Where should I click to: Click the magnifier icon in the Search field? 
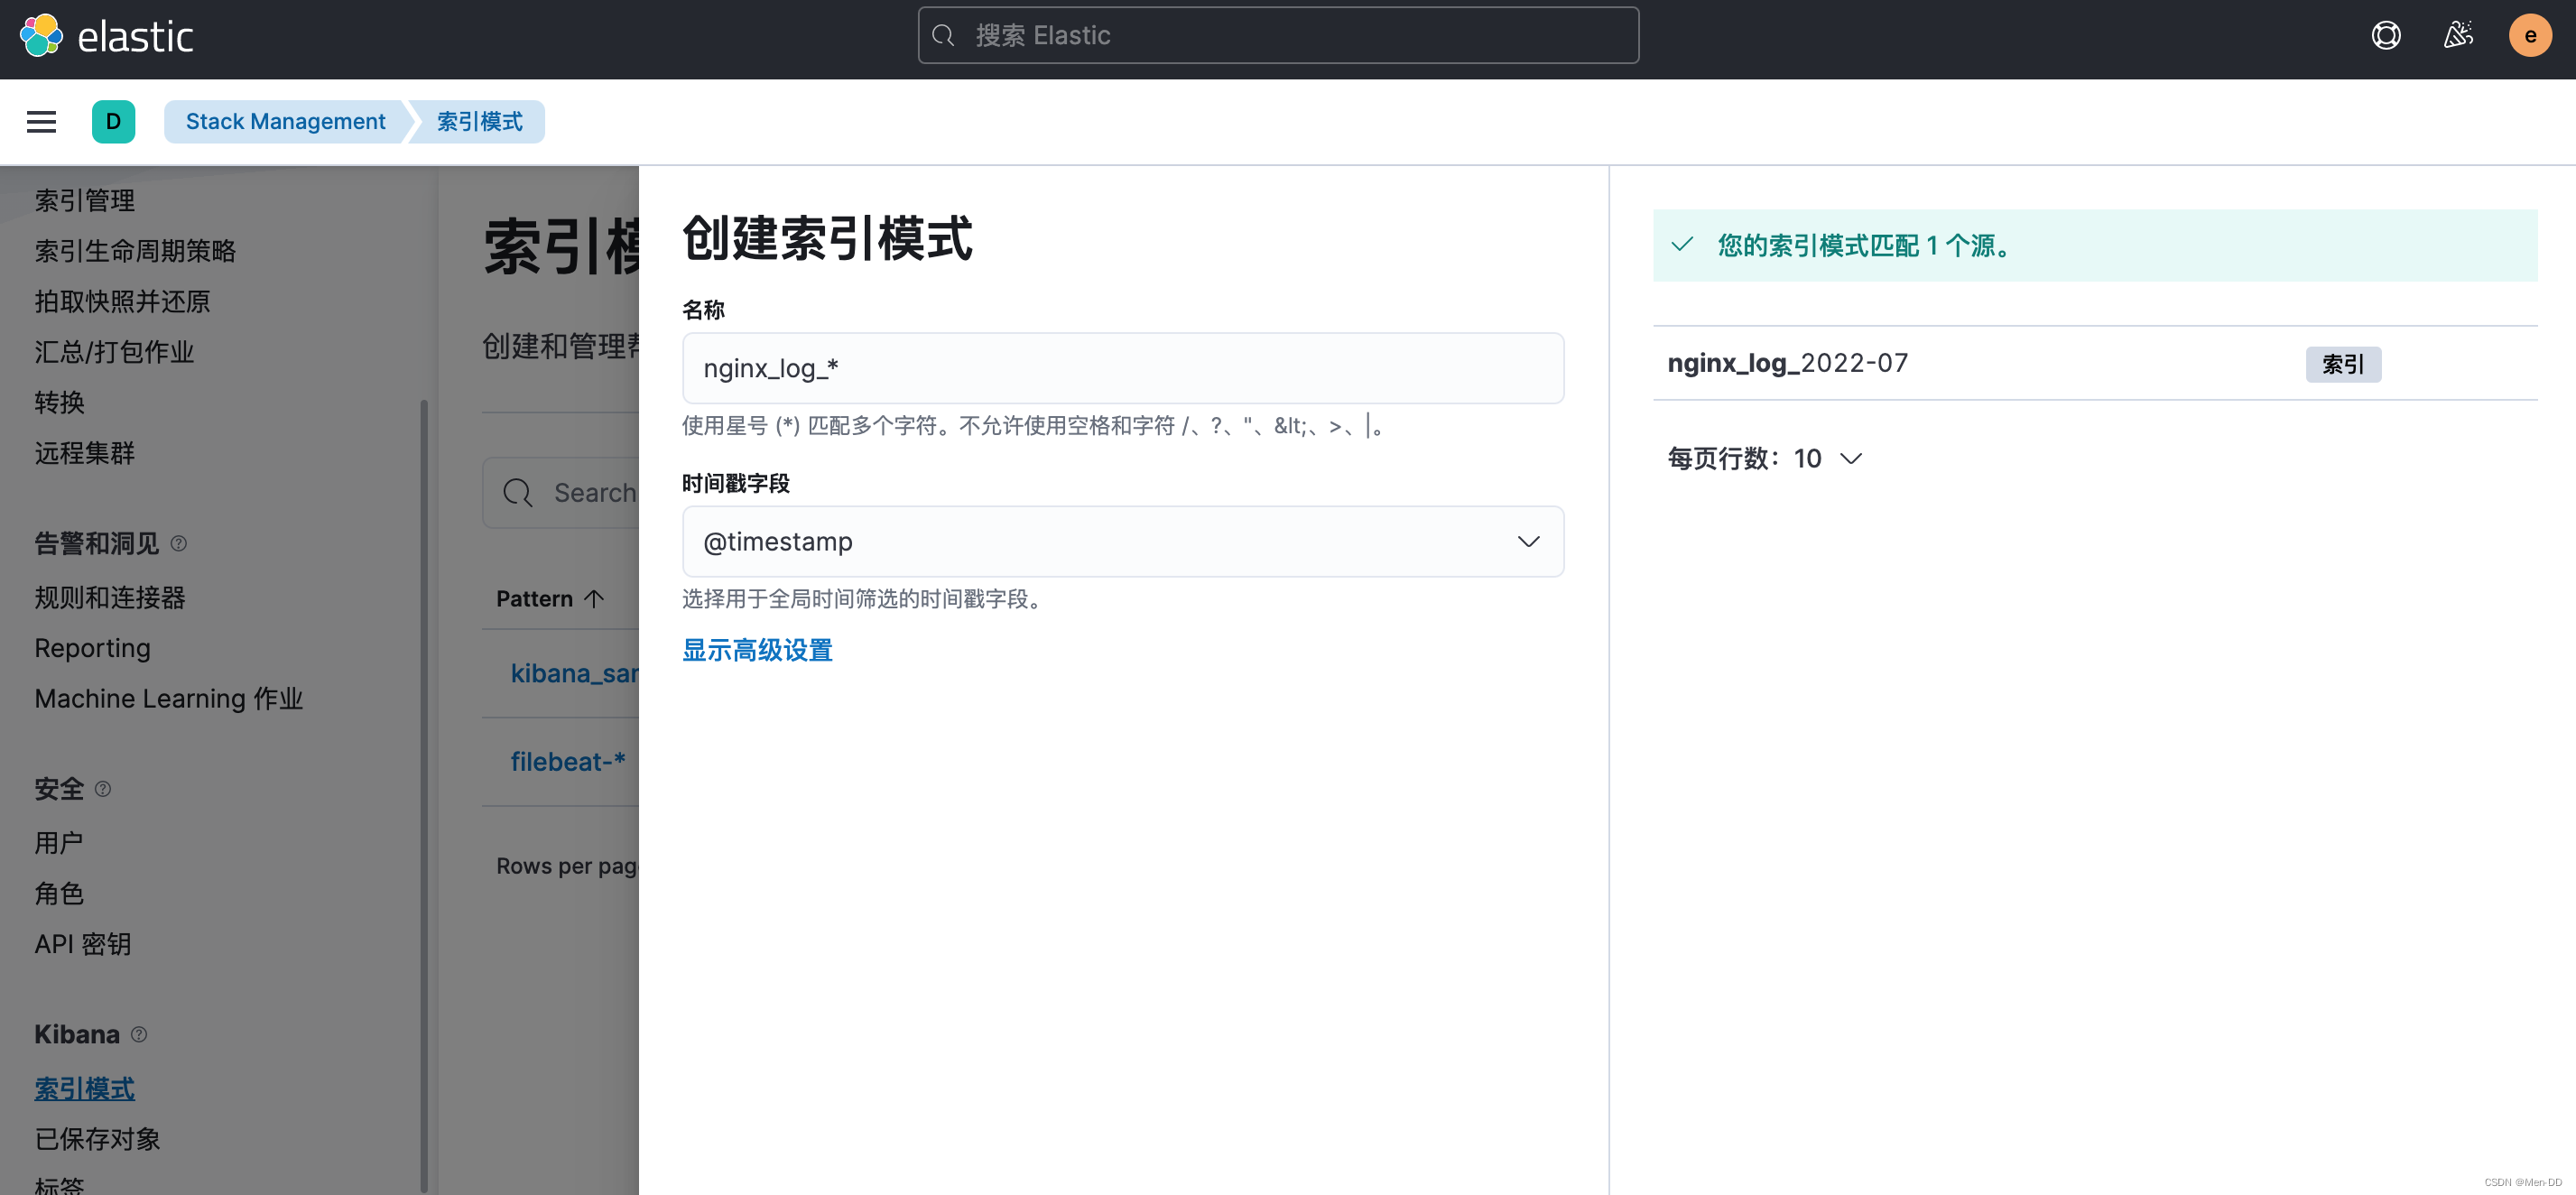click(x=518, y=492)
